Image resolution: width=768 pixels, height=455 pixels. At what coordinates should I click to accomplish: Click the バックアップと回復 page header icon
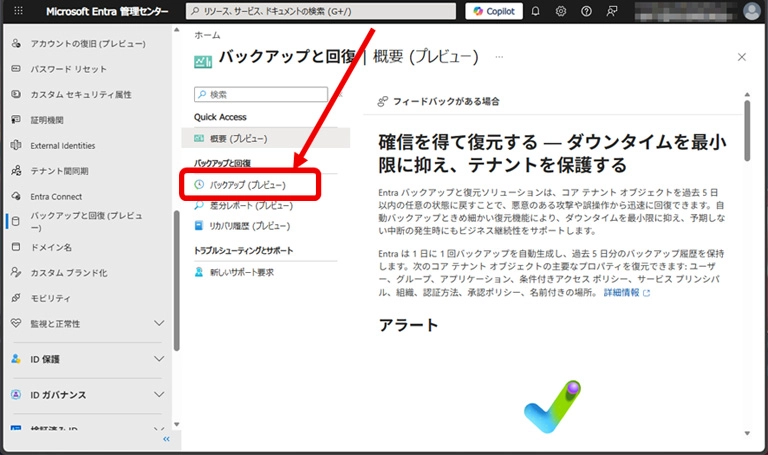click(203, 62)
